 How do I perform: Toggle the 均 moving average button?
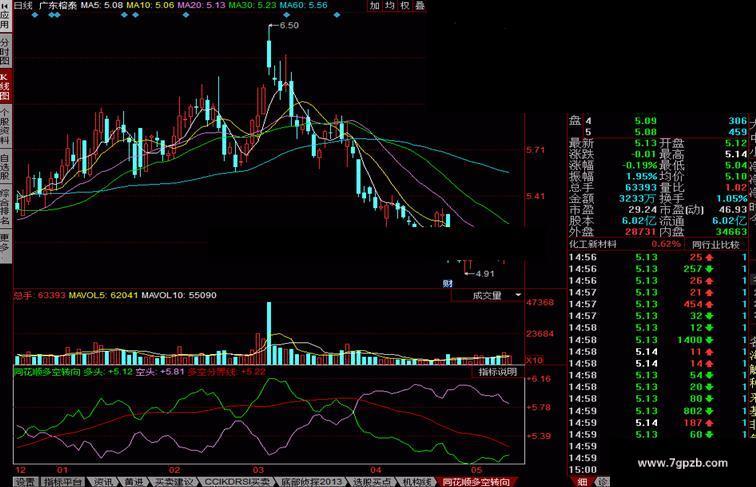(390, 5)
